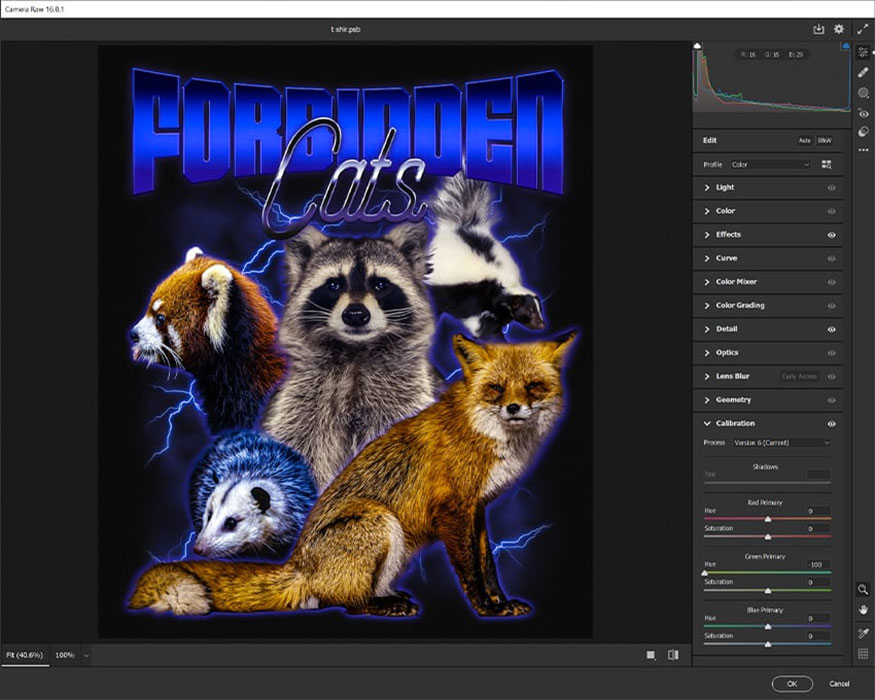Toggle the grid overlay icon
875x700 pixels.
[863, 654]
